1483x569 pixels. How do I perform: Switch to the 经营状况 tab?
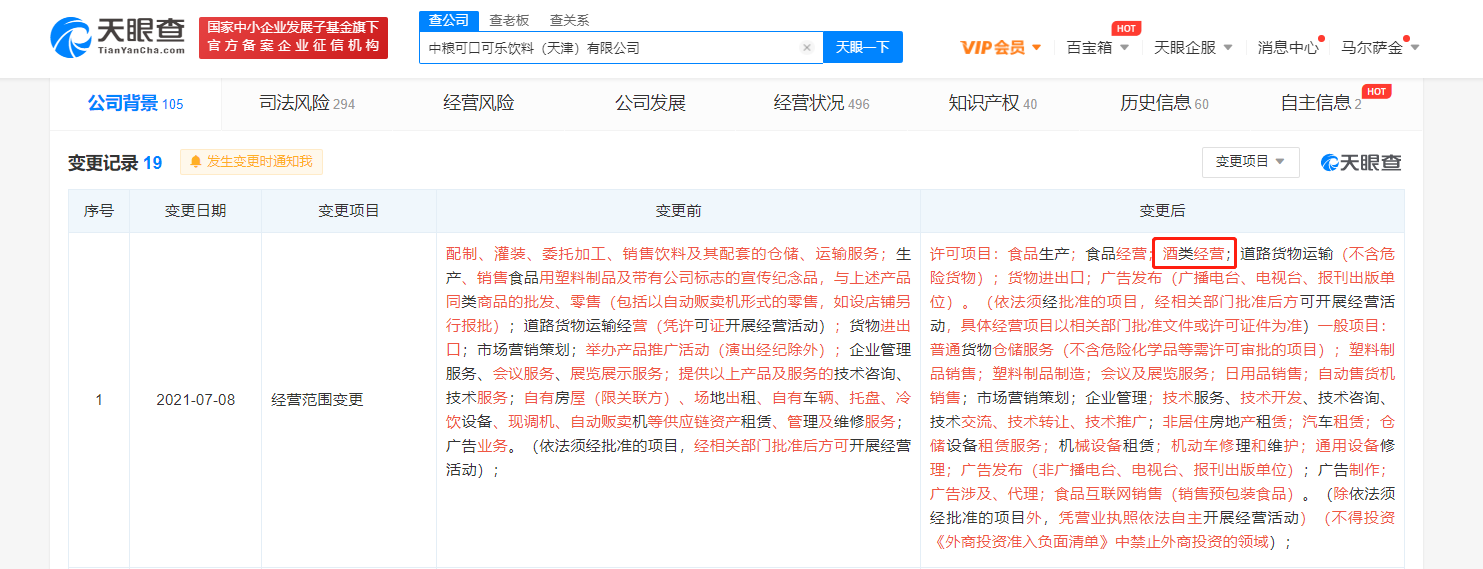(821, 103)
